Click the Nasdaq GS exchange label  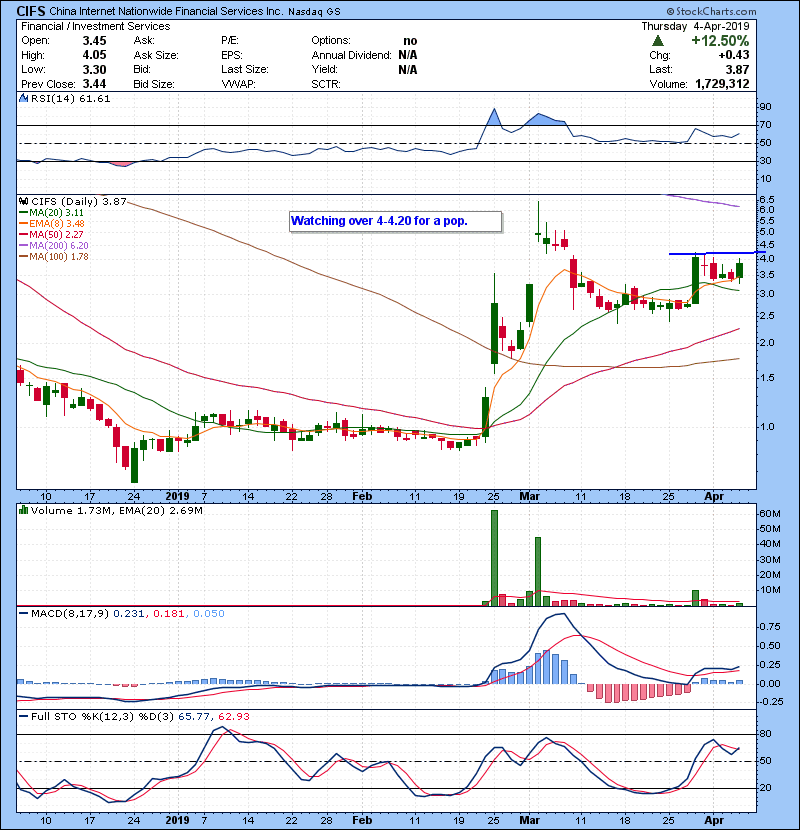314,12
